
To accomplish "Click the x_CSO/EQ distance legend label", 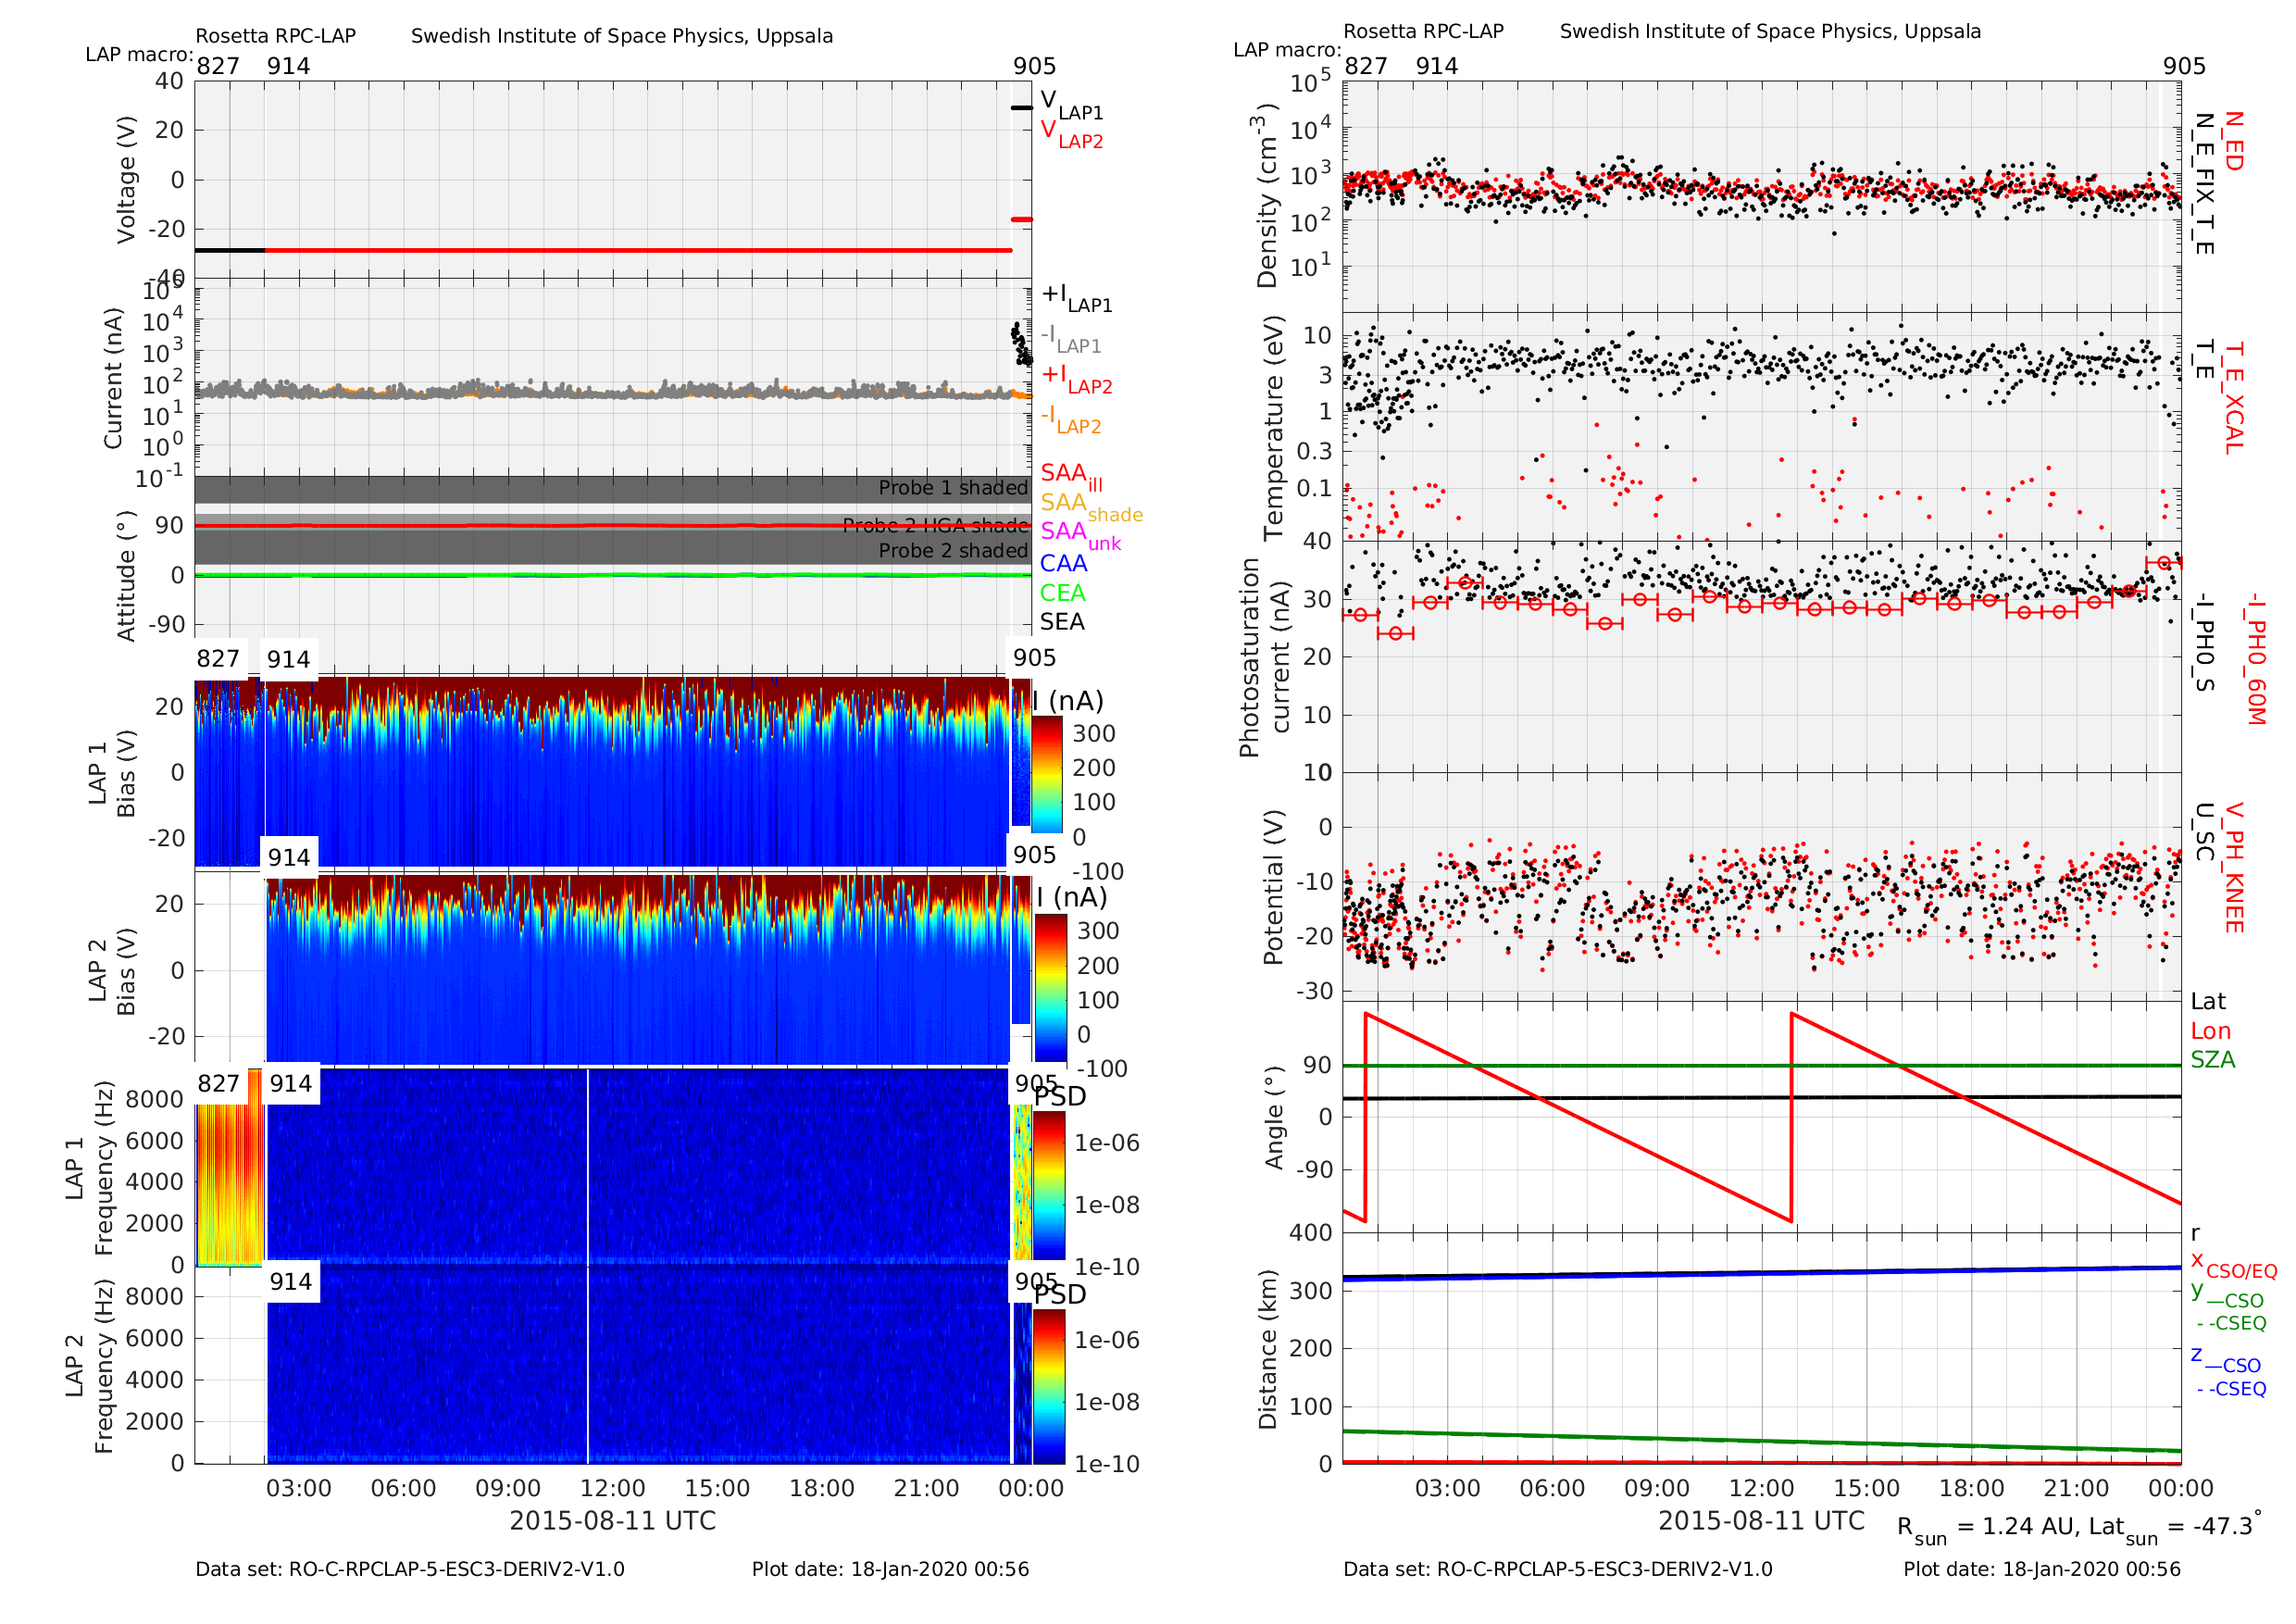I will pos(2233,1265).
